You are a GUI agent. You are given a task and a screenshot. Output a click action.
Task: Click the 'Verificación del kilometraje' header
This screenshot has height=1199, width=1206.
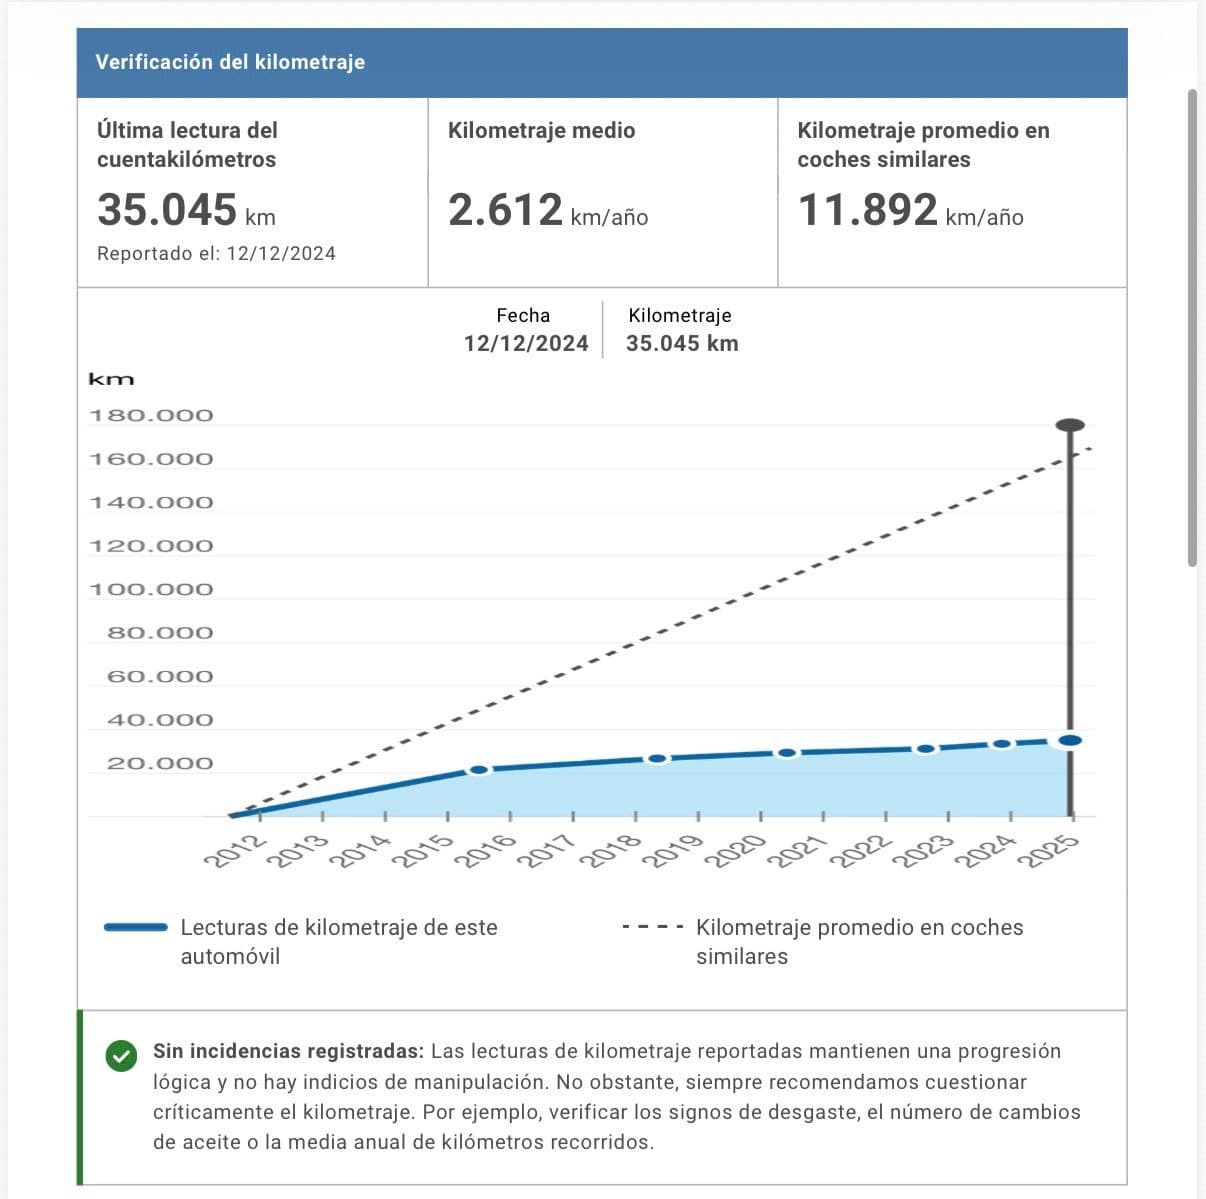pyautogui.click(x=230, y=62)
